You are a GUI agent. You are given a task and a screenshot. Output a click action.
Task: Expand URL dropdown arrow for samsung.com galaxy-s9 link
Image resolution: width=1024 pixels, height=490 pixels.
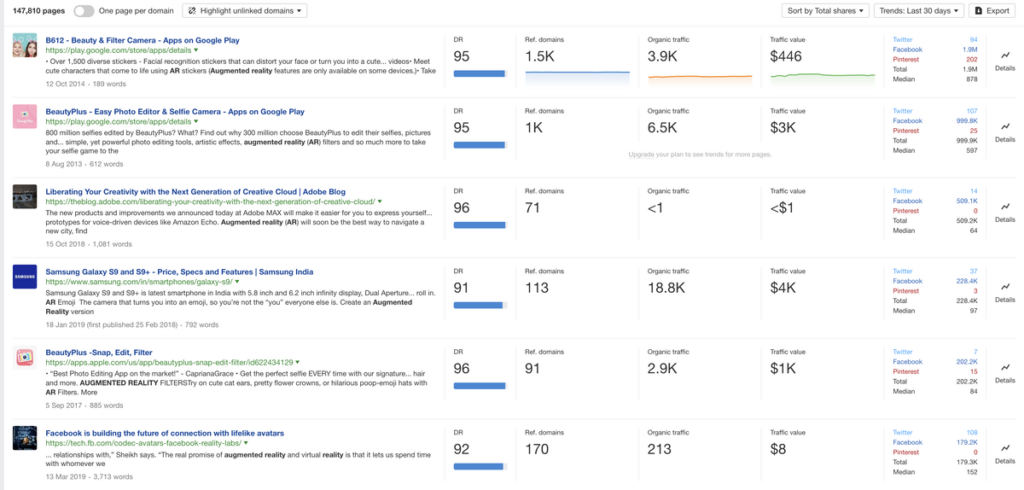(237, 282)
